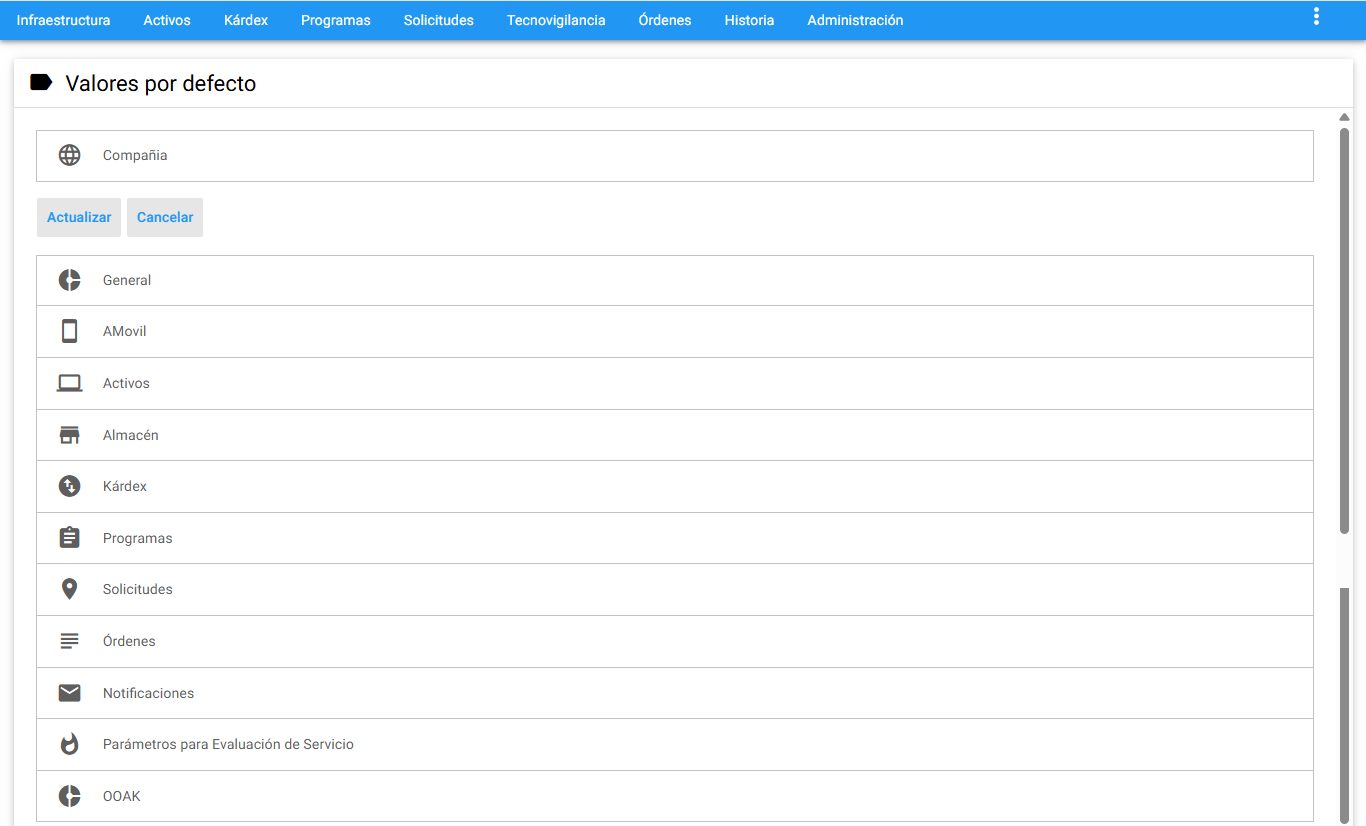Screen dimensions: 1366x826
Task: Click the Cancelar button
Action: click(x=165, y=217)
